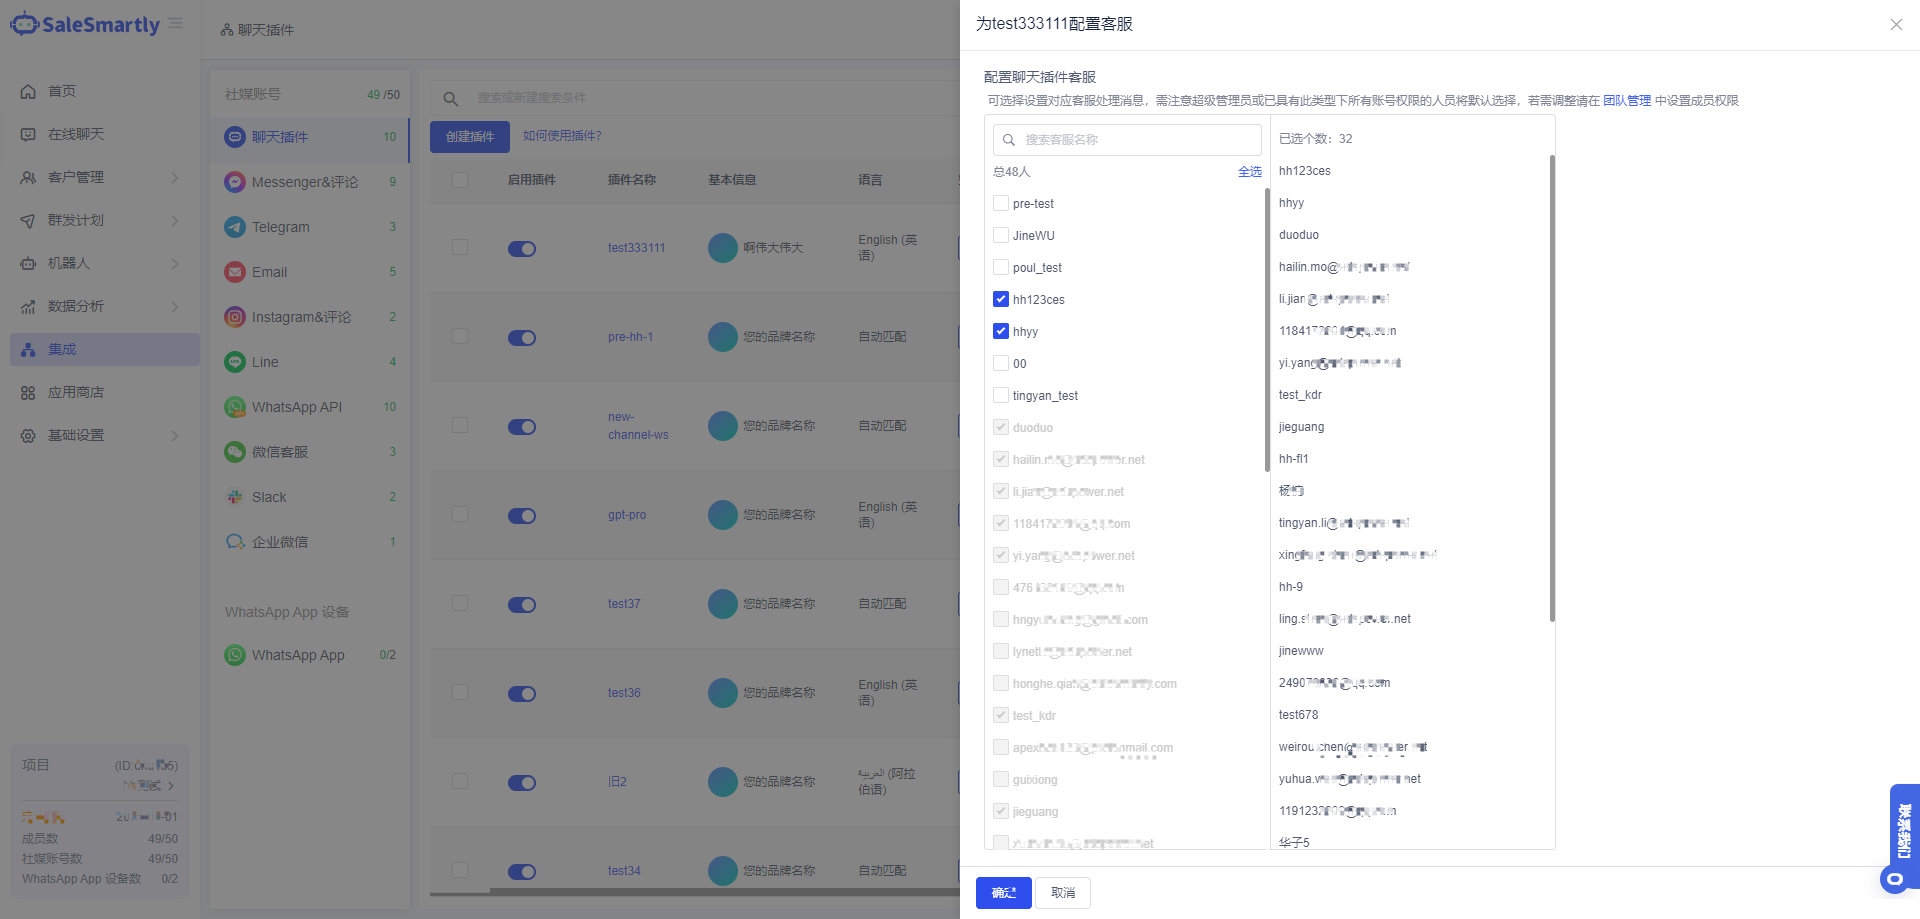
Task: Open the 团队管理 link
Action: (x=1626, y=101)
